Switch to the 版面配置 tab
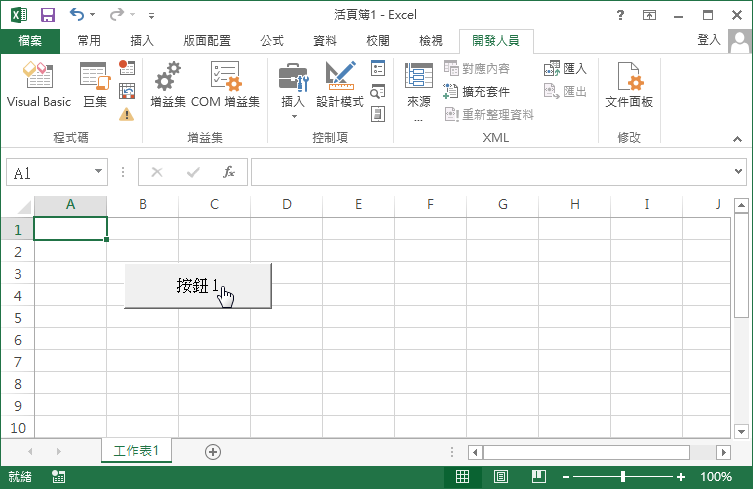753x489 pixels. 207,41
